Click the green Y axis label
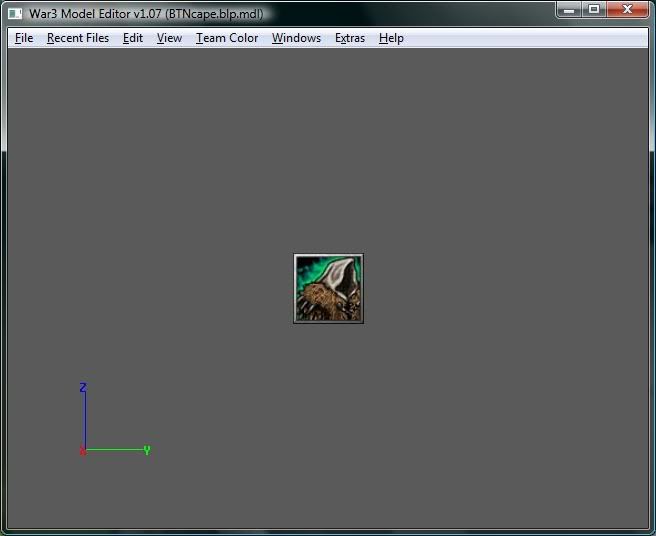This screenshot has height=536, width=656. coord(147,450)
